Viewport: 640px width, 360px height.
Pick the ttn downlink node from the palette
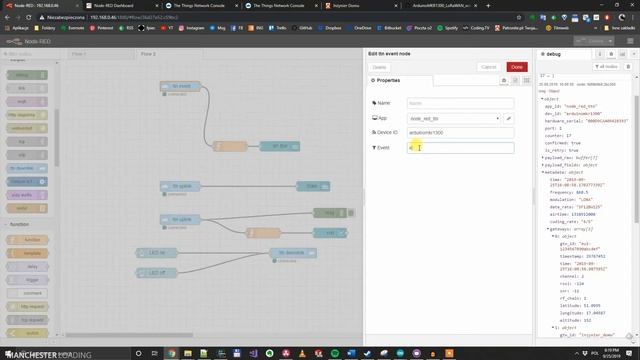pyautogui.click(x=27, y=168)
